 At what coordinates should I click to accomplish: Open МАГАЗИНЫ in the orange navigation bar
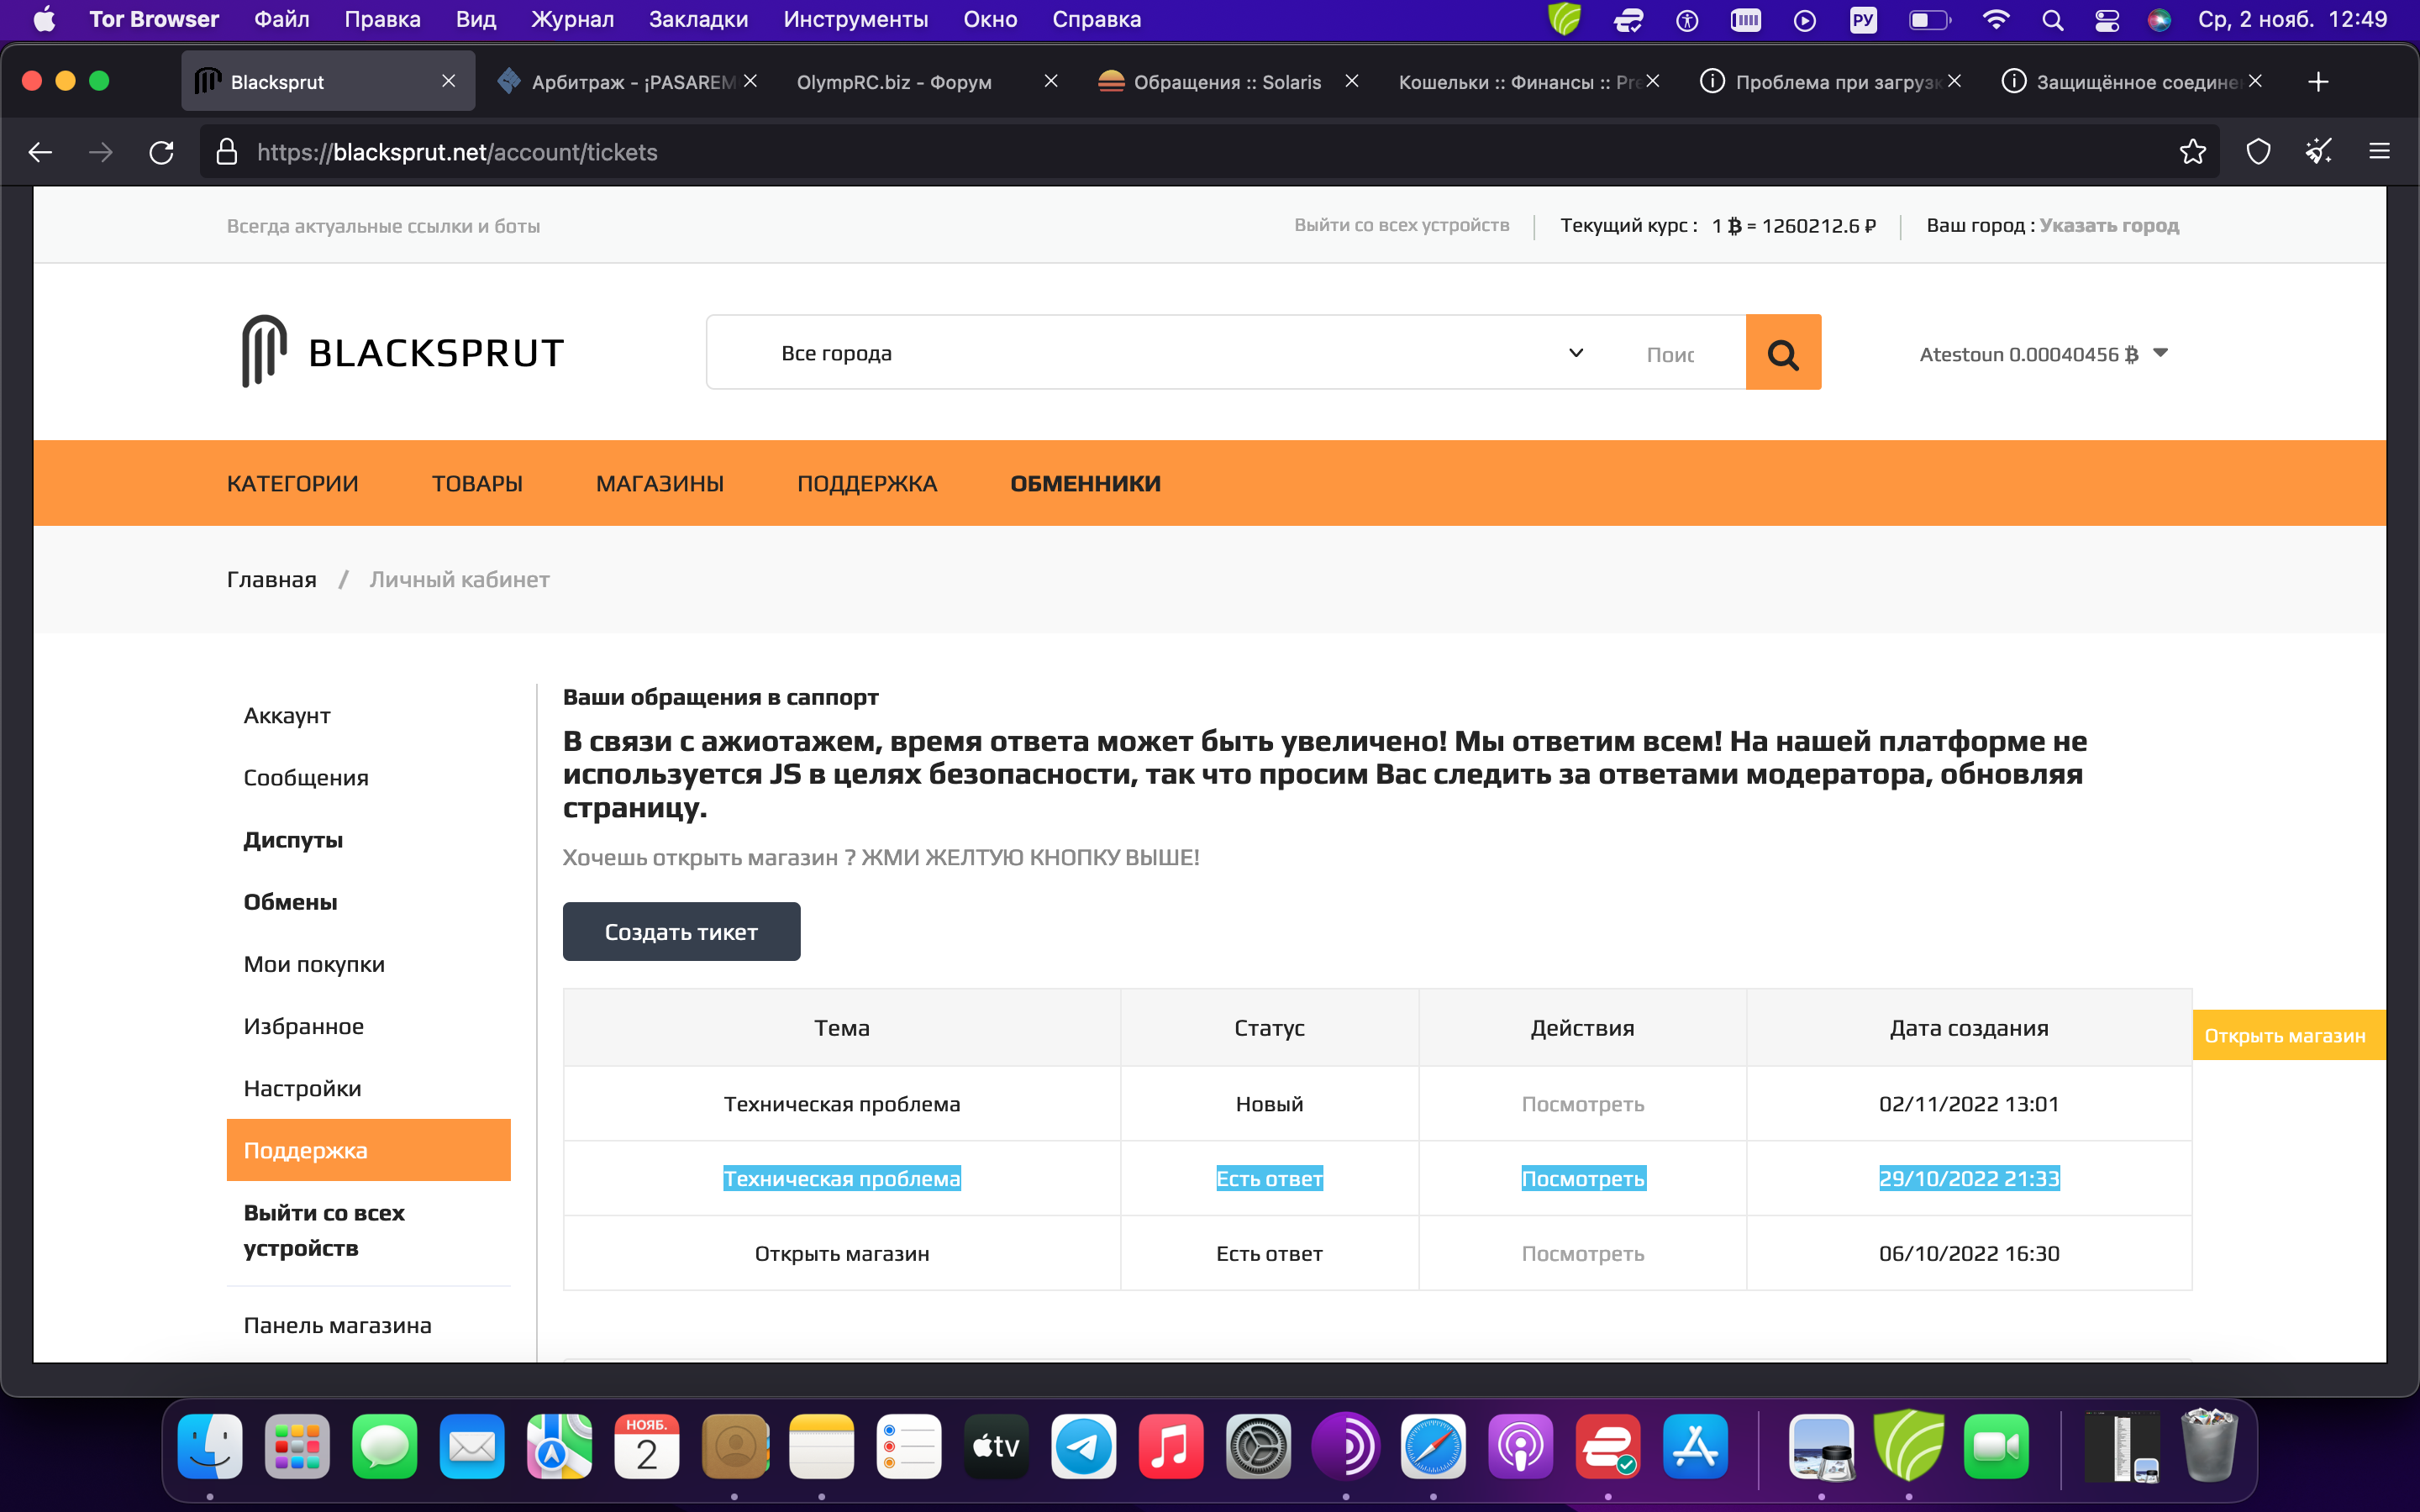point(659,483)
